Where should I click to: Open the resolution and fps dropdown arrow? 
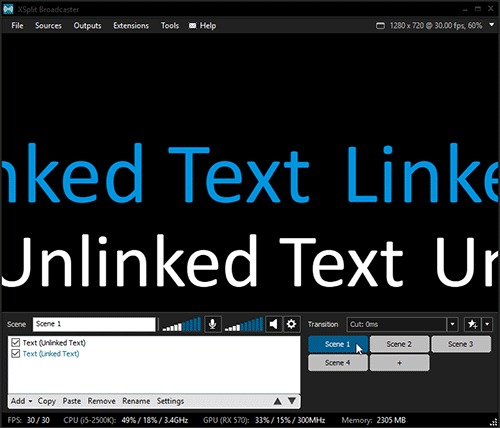point(492,25)
